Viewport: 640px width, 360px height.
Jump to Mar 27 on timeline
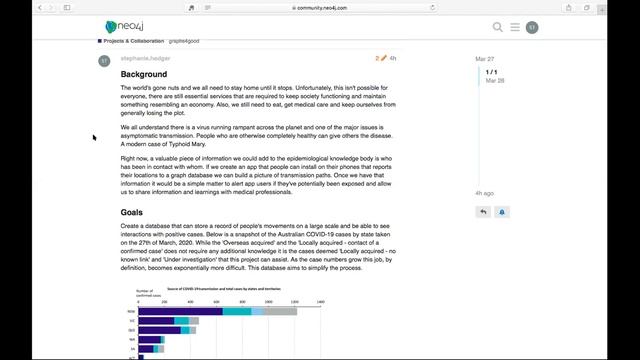(x=484, y=59)
